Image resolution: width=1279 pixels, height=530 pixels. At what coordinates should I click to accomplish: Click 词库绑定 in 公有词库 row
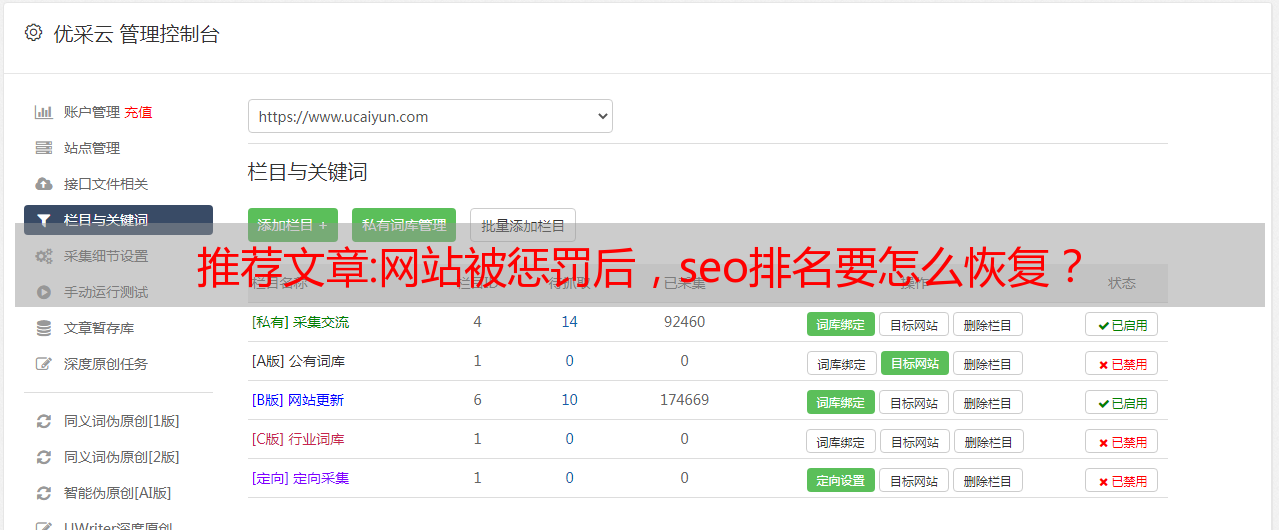coord(842,363)
